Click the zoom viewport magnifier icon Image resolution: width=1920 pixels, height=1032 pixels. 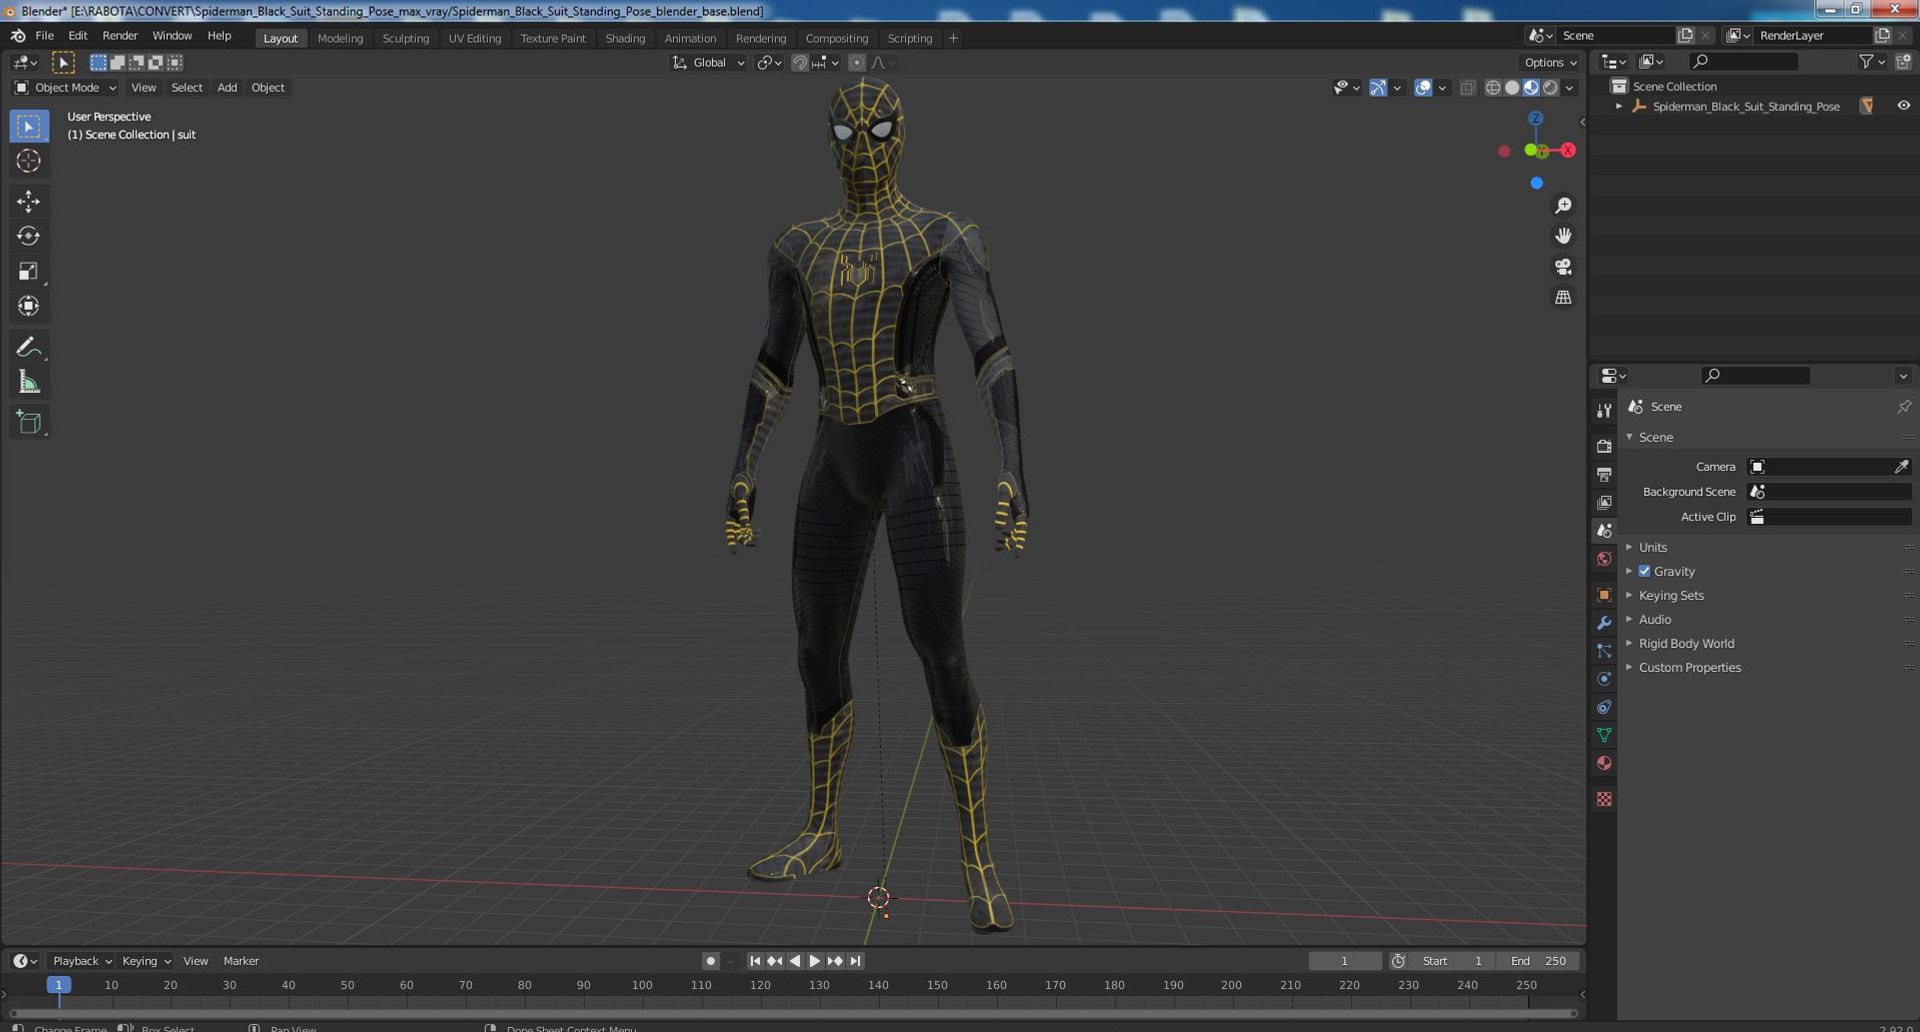click(1563, 206)
